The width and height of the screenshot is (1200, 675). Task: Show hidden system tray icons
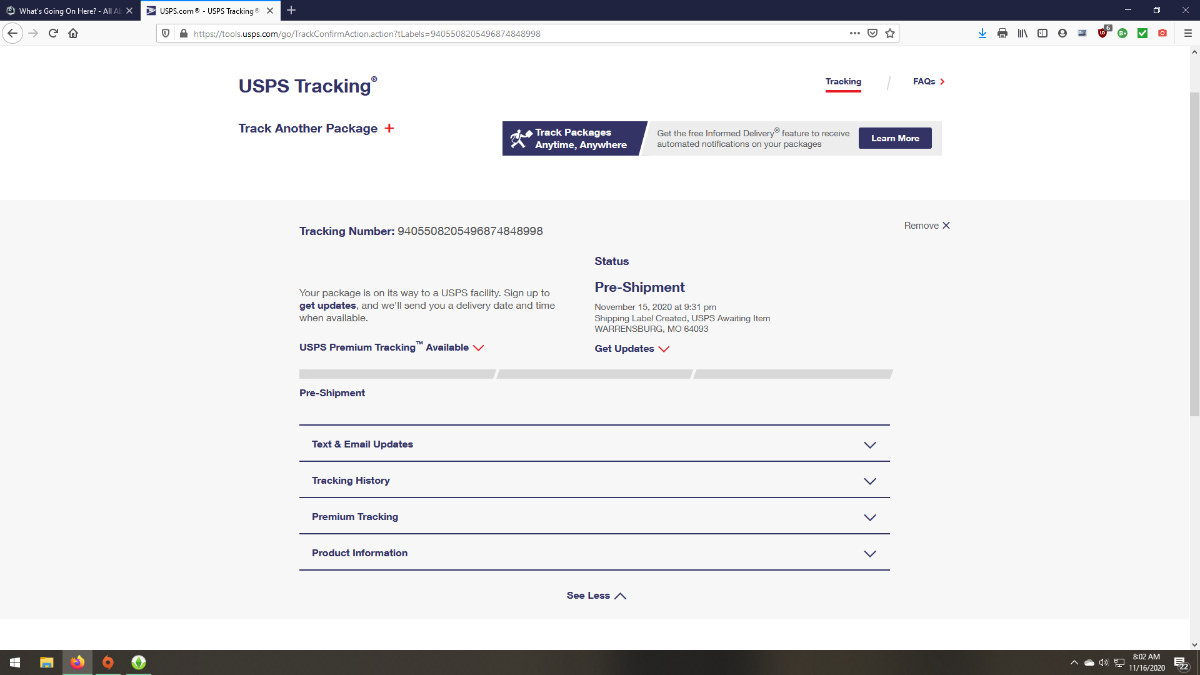pyautogui.click(x=1075, y=662)
